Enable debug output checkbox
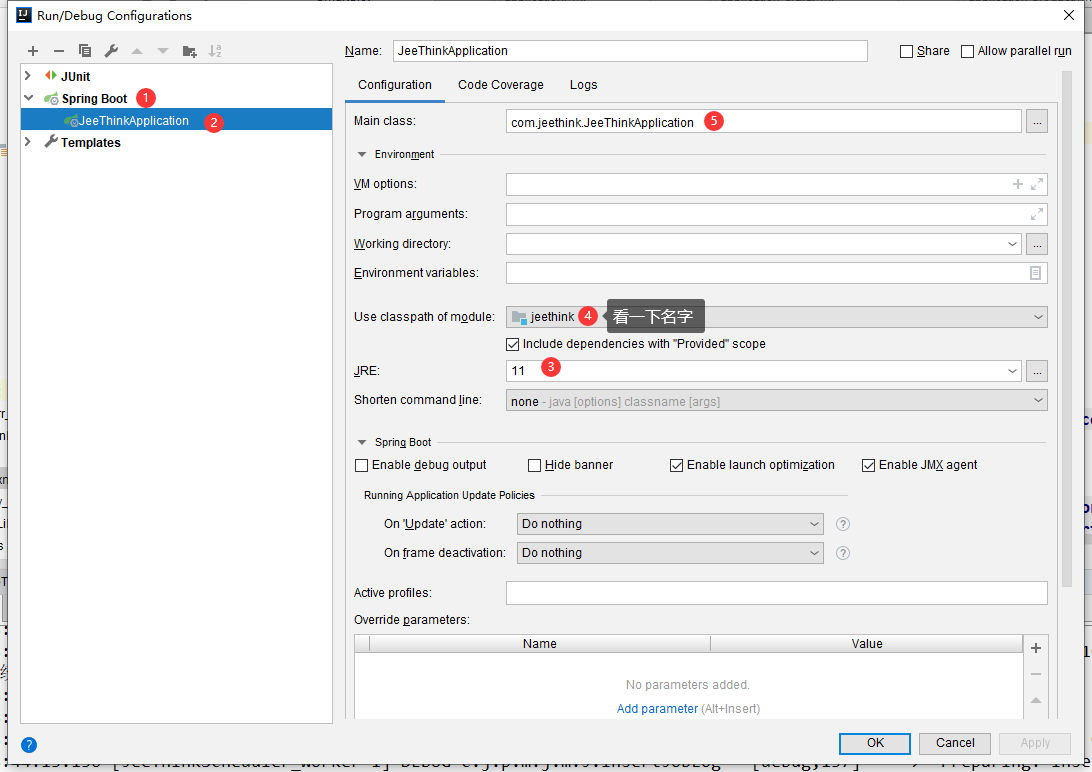Image resolution: width=1092 pixels, height=772 pixels. pos(361,465)
